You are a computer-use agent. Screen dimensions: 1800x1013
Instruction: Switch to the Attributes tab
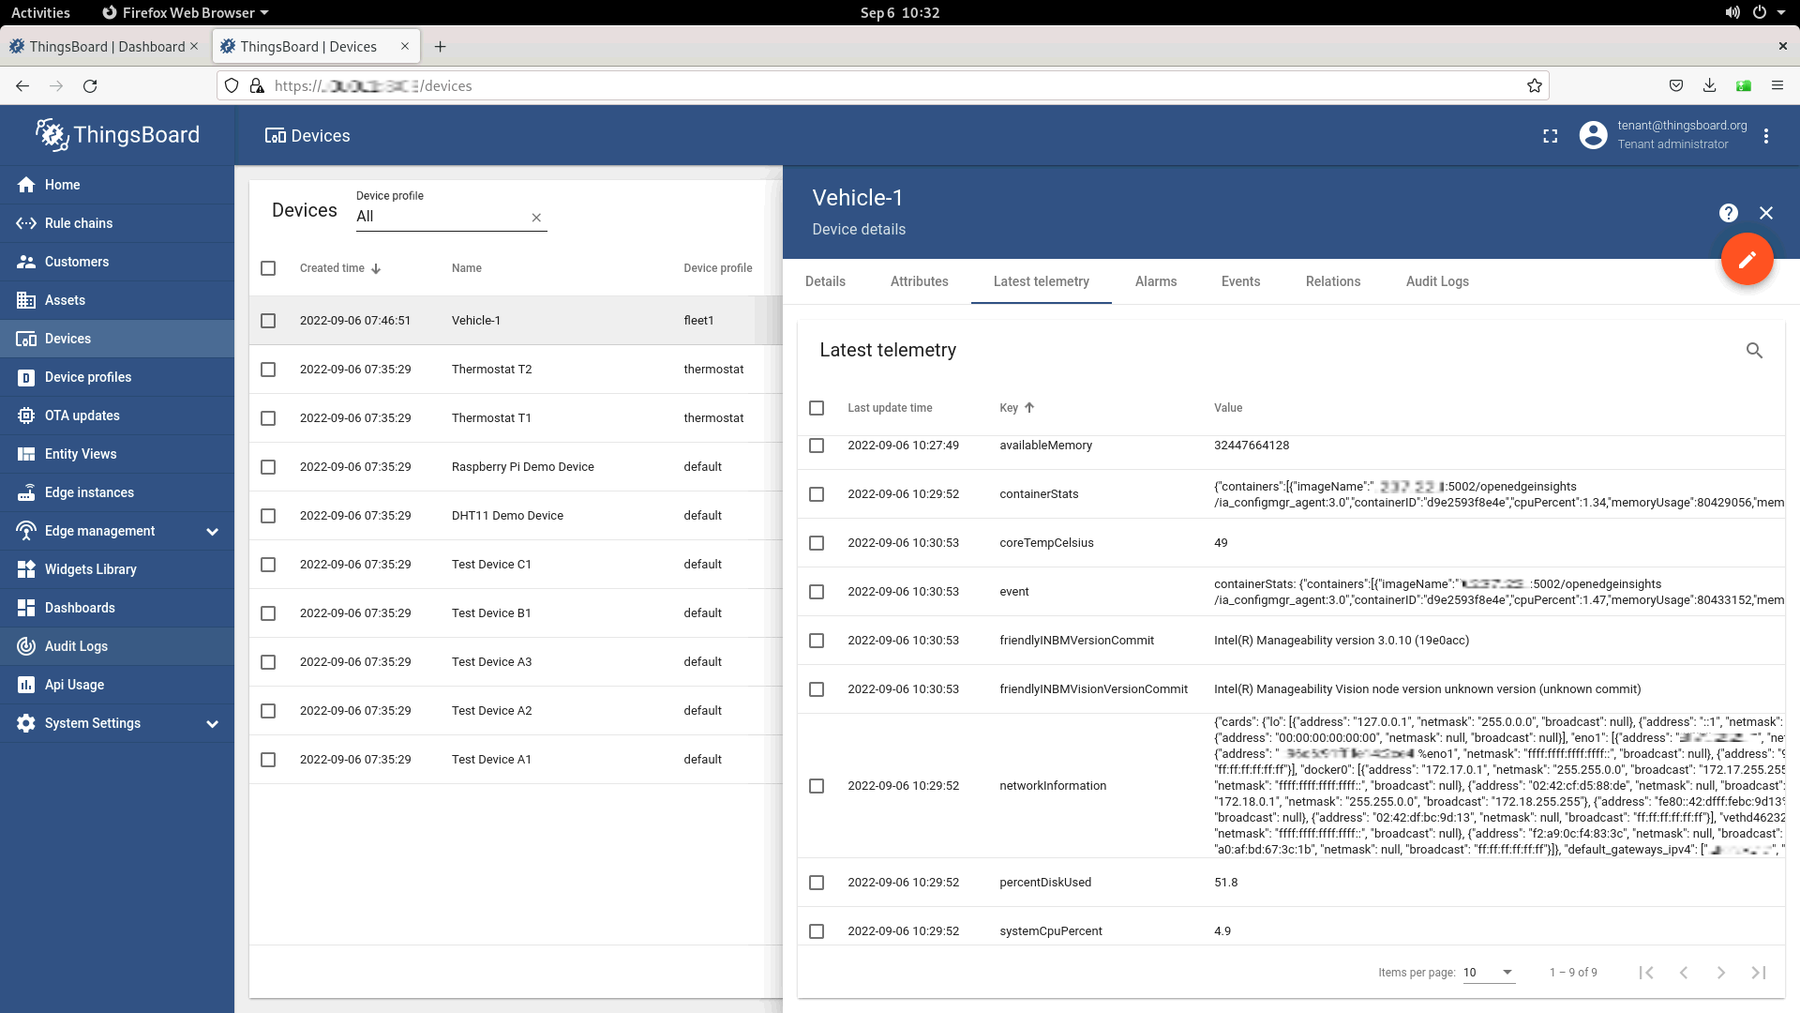tap(919, 281)
